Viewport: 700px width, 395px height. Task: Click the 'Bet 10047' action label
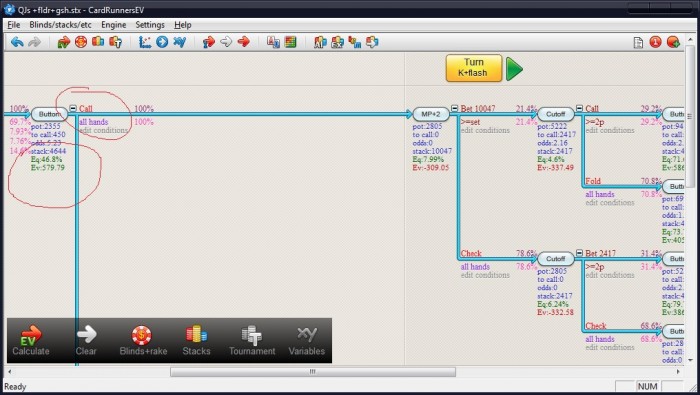(x=478, y=108)
